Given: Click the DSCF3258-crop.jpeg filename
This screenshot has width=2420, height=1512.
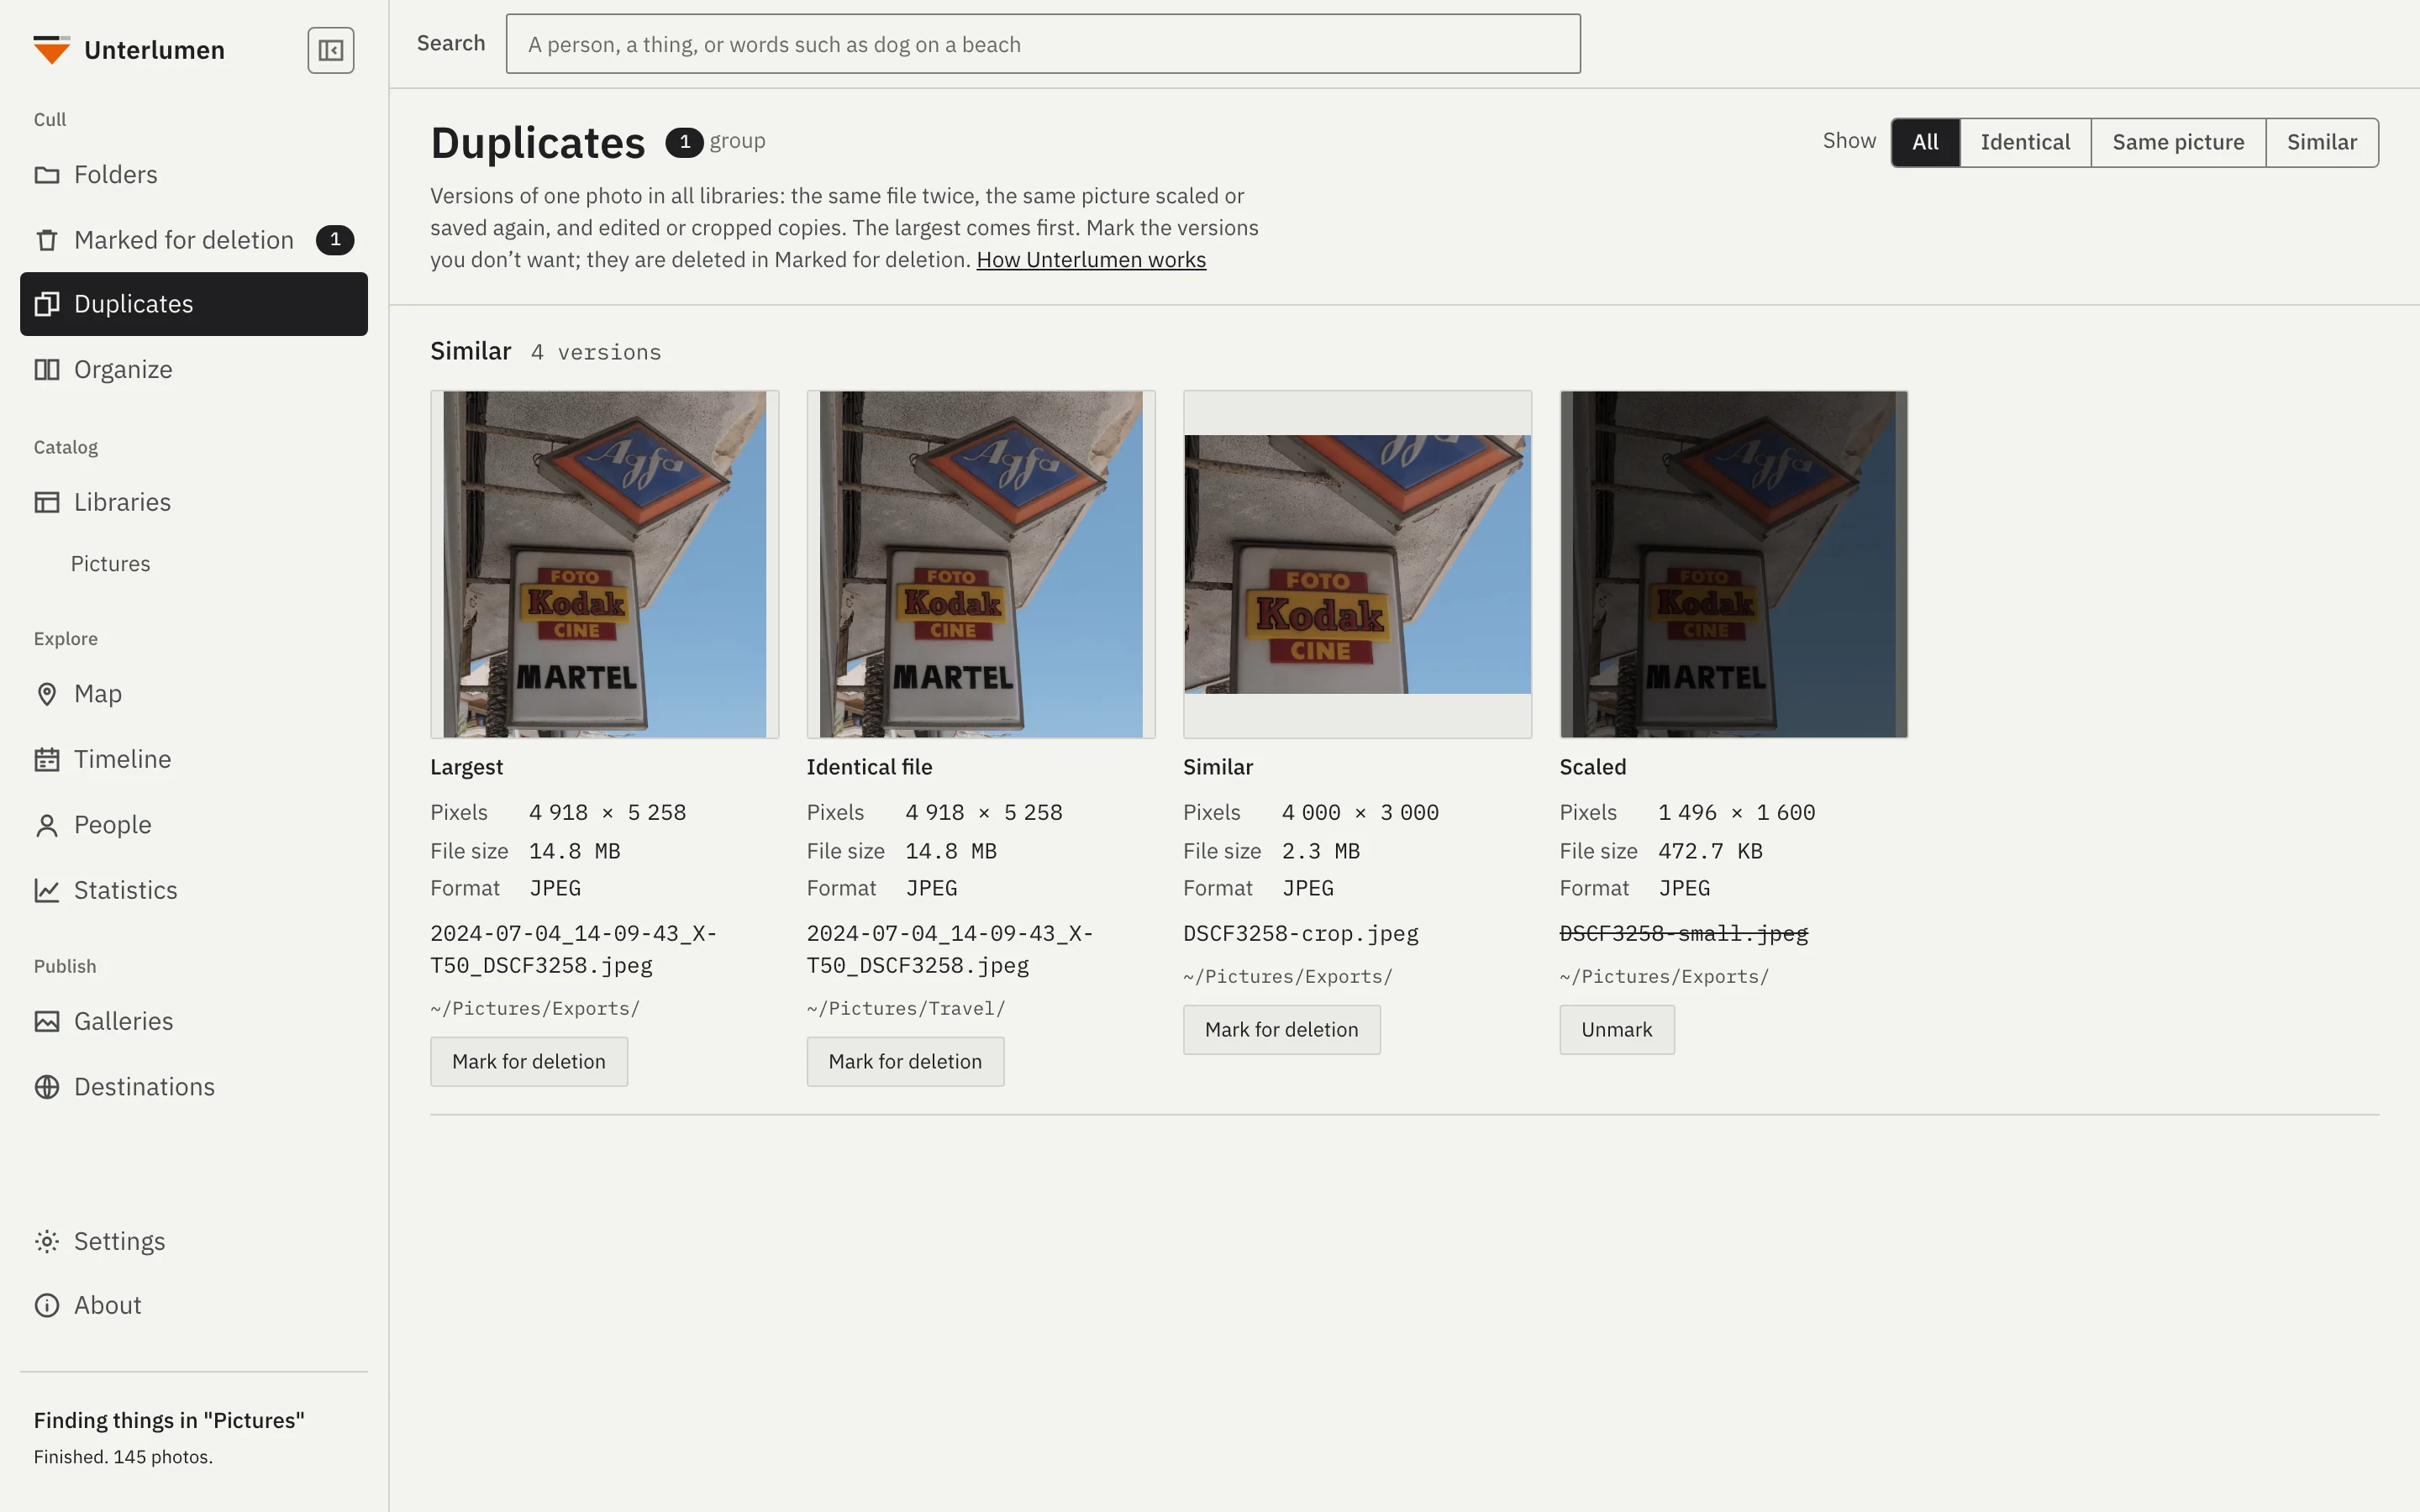Looking at the screenshot, I should [1301, 934].
